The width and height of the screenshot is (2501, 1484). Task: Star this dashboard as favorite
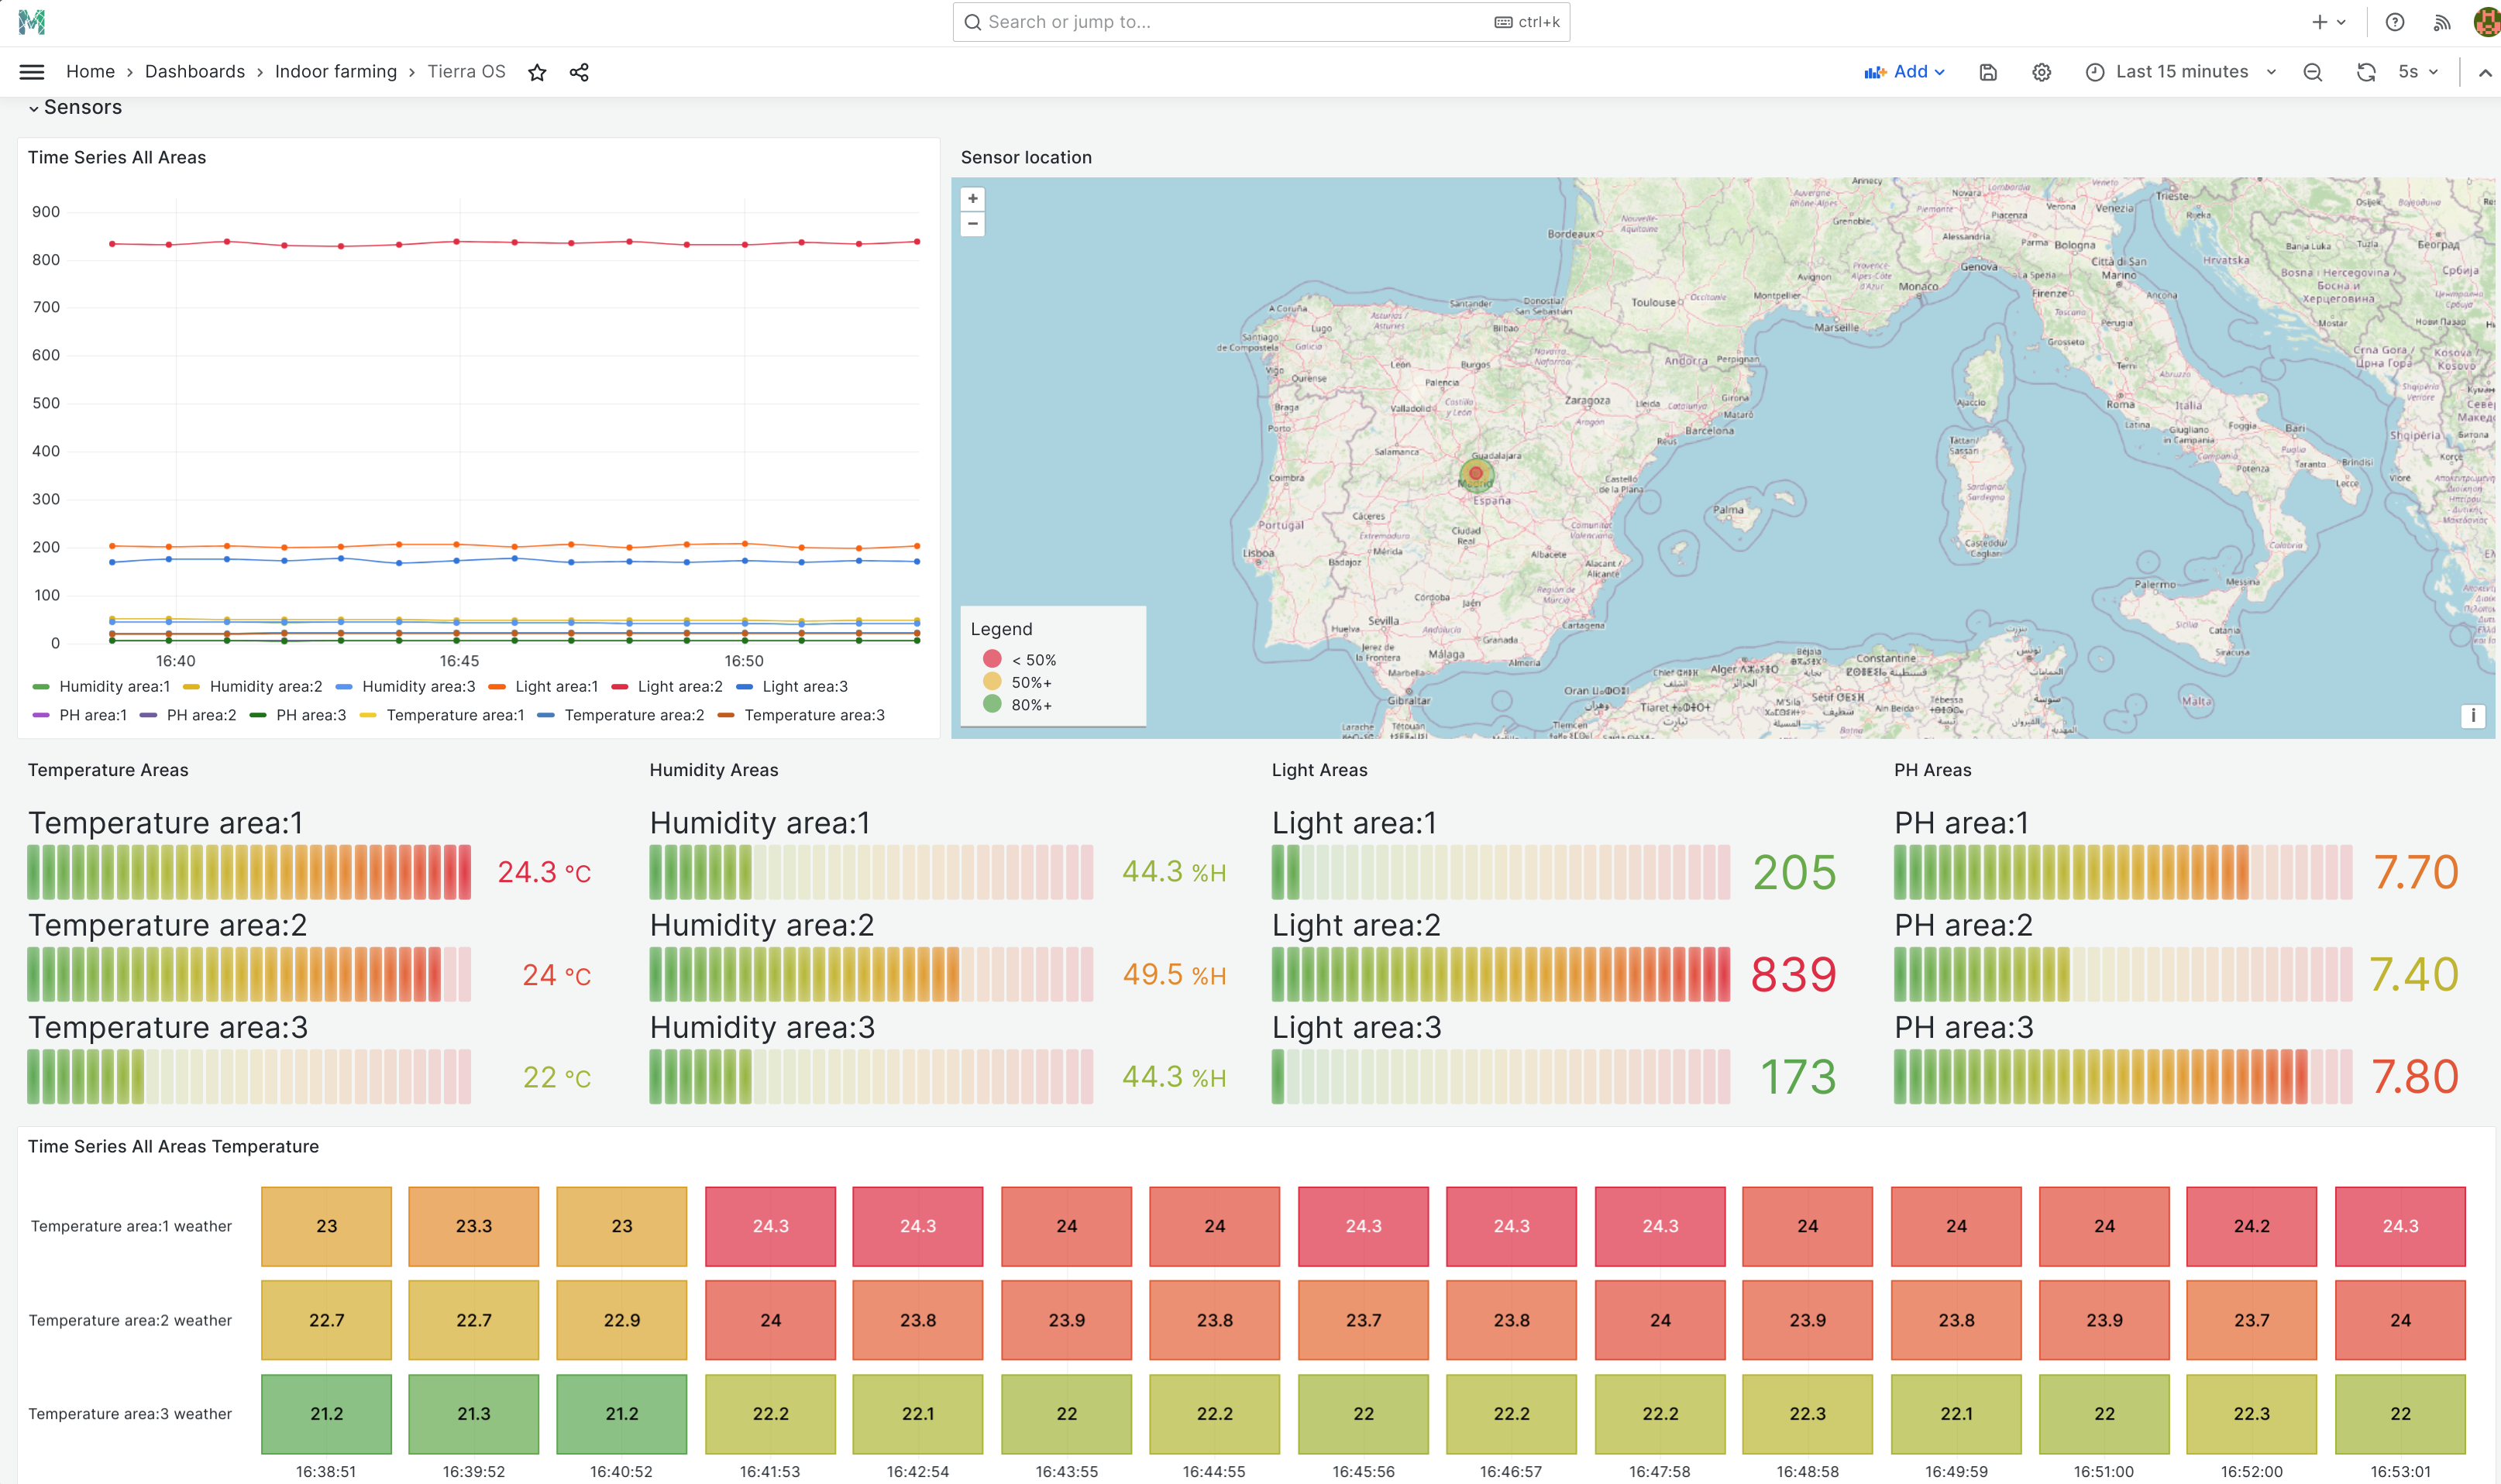537,72
